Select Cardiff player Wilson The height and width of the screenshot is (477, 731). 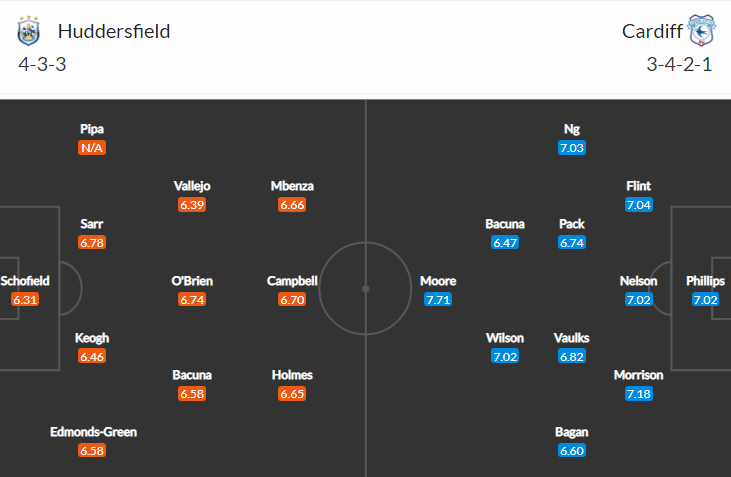point(505,338)
